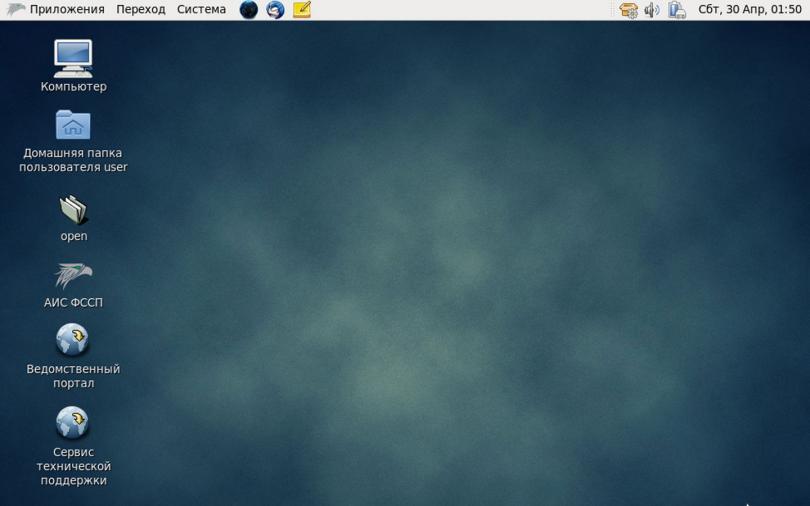Select the Компьютер desktop icon
The image size is (810, 506).
coord(73,58)
